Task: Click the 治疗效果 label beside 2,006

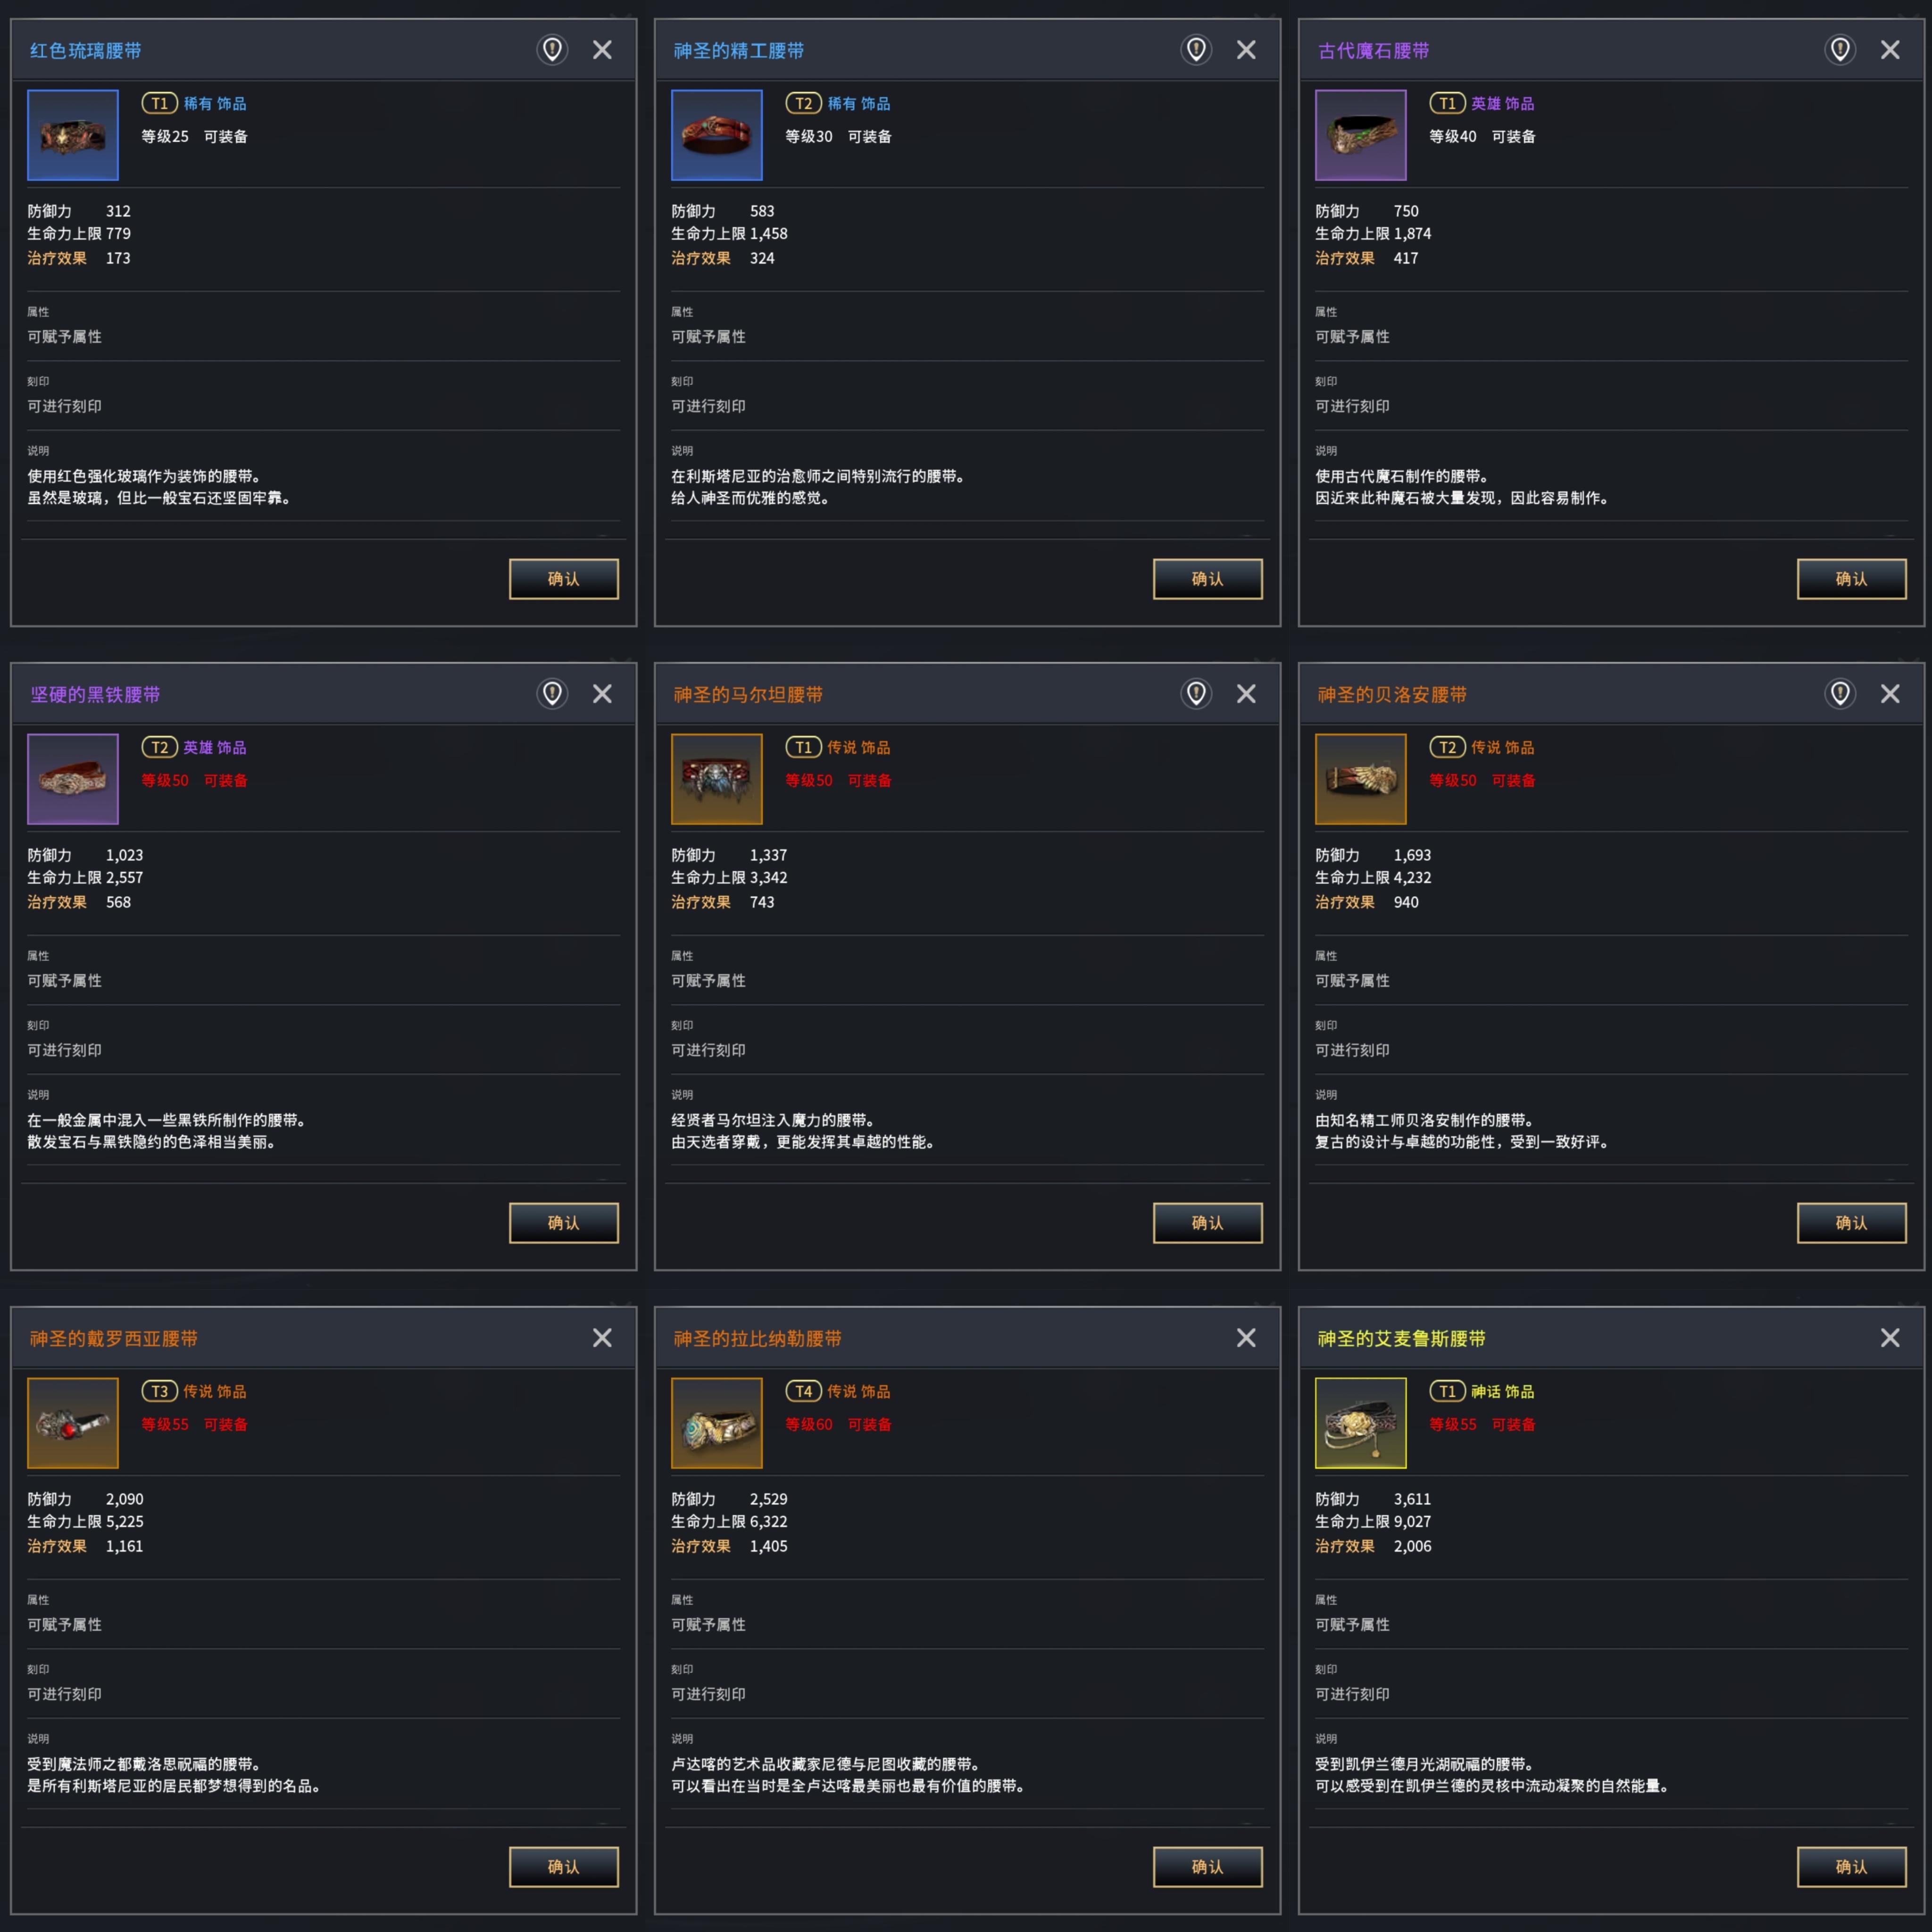Action: pos(1345,1546)
